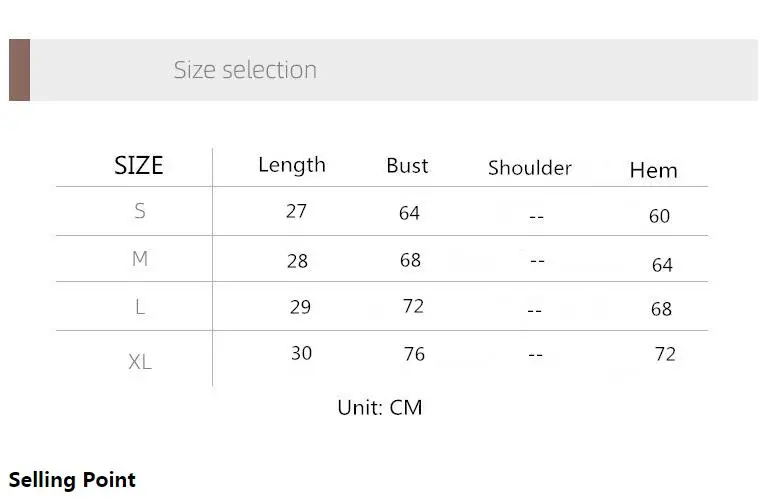778x502 pixels.
Task: Click the Length value 28 for size M
Action: tap(297, 261)
